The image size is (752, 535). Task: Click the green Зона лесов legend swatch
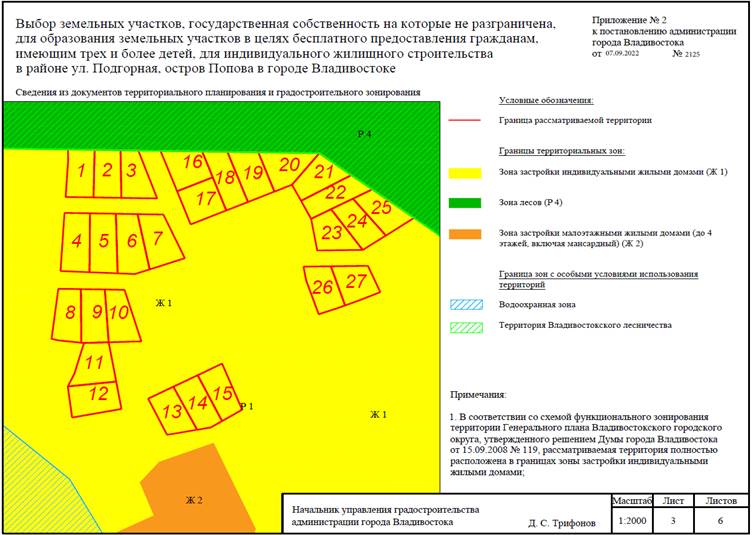(x=465, y=203)
